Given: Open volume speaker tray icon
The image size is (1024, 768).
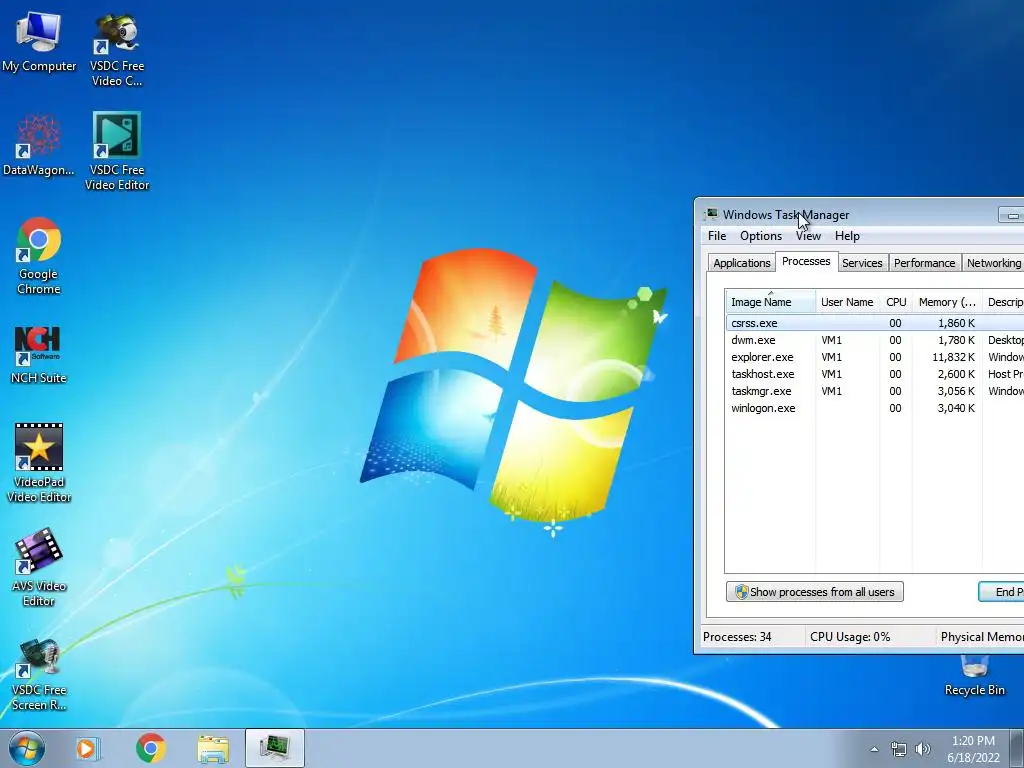Looking at the screenshot, I should (x=922, y=749).
